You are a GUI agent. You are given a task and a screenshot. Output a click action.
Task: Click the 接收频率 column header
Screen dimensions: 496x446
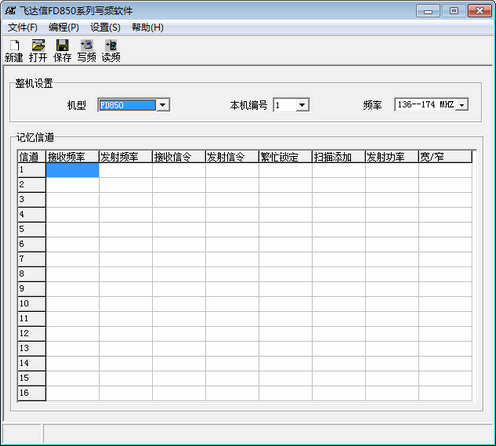[x=72, y=157]
